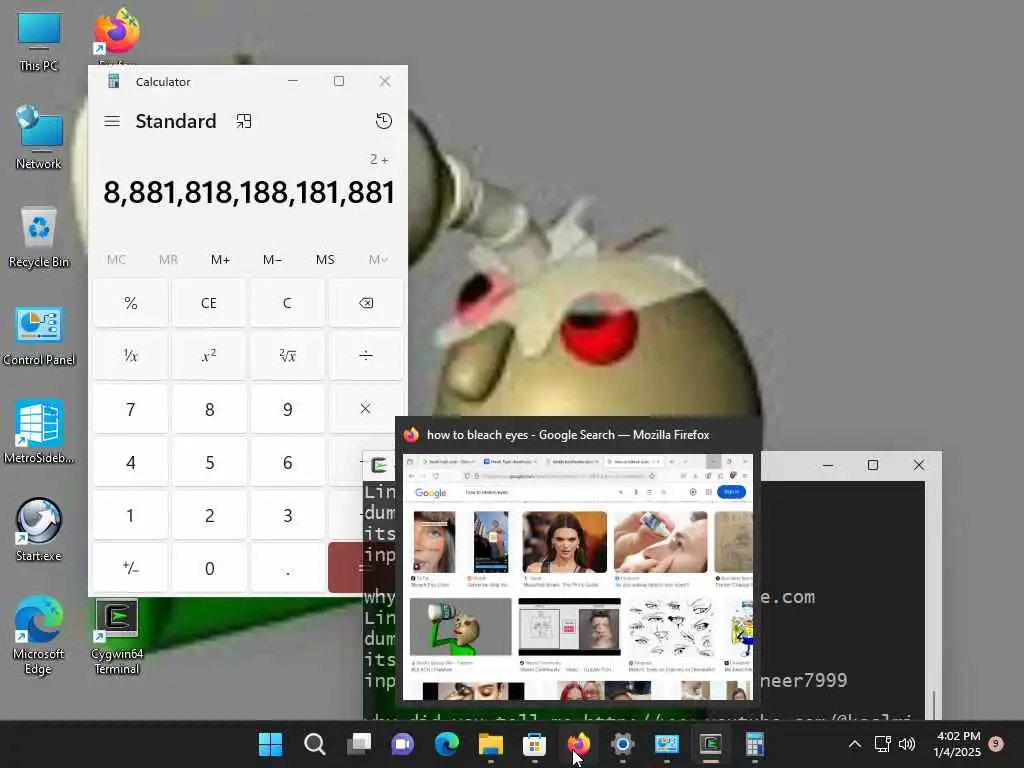Click the percent key in Calculator

(131, 303)
